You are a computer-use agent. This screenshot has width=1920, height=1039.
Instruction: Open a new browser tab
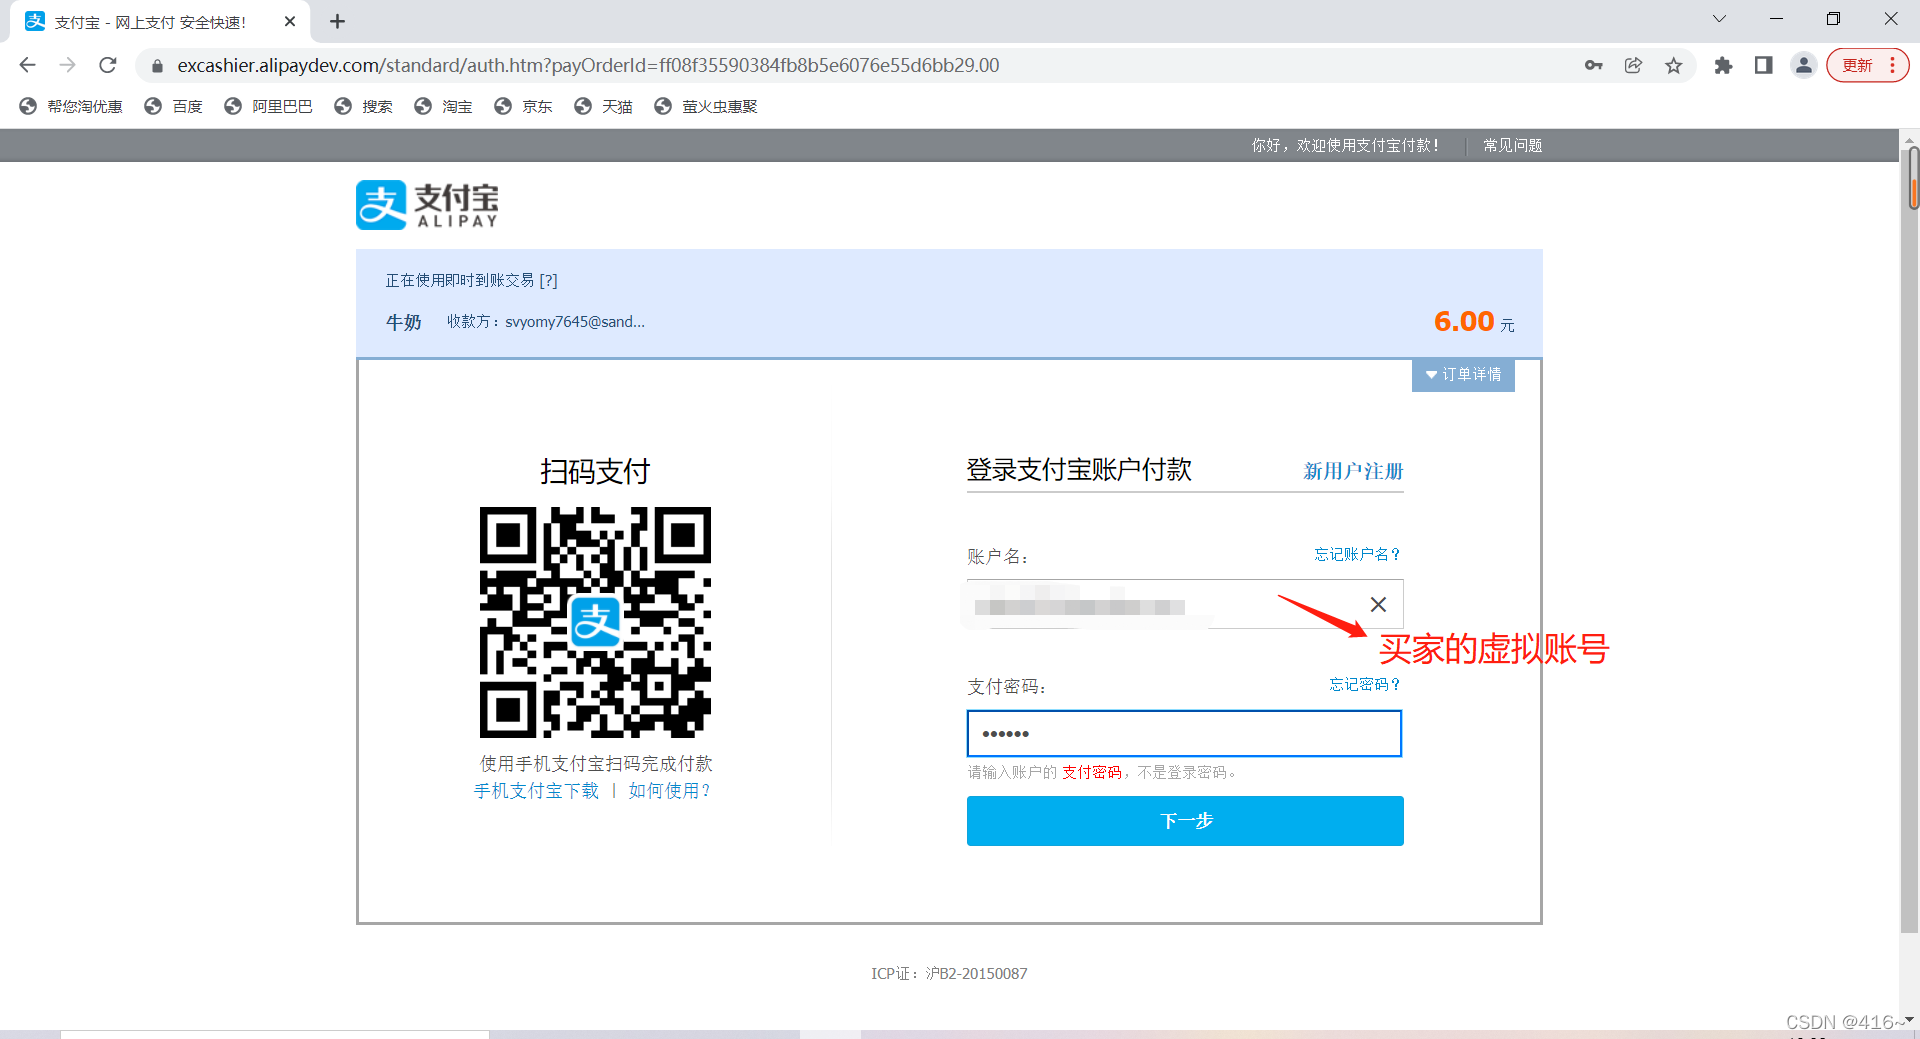[338, 21]
